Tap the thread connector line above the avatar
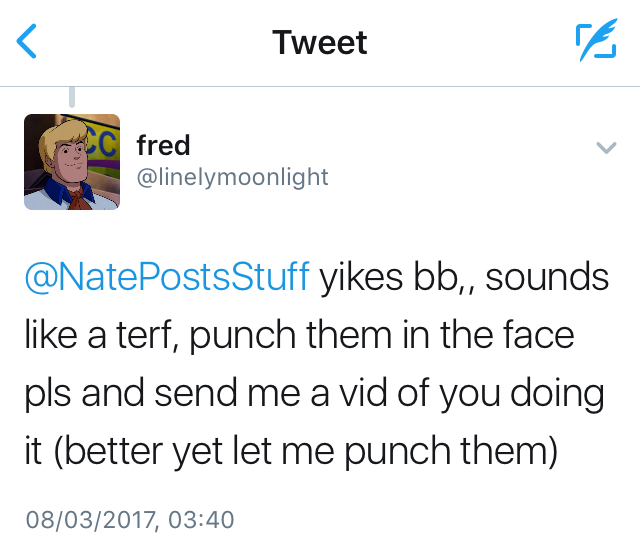The image size is (640, 556). (x=72, y=98)
